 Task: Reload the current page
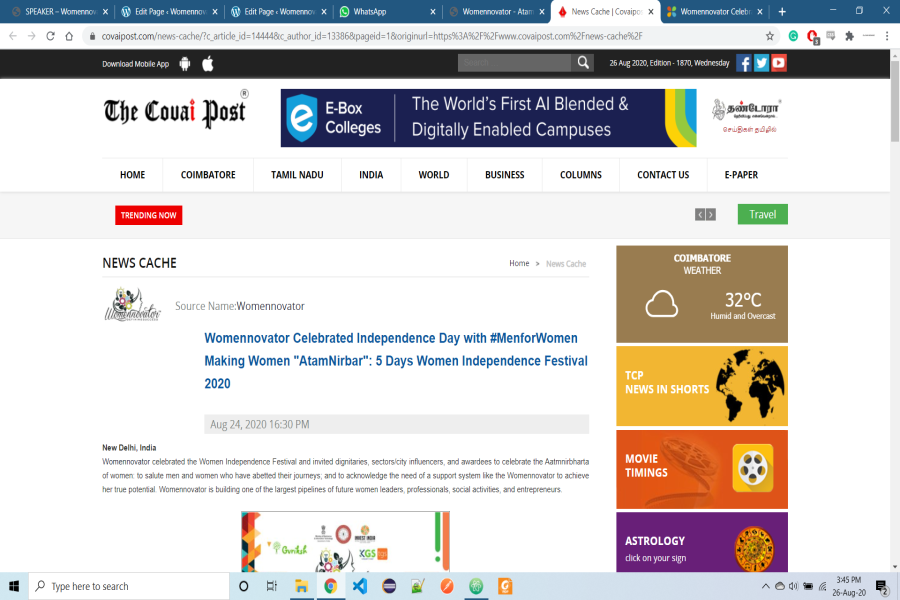tap(51, 36)
